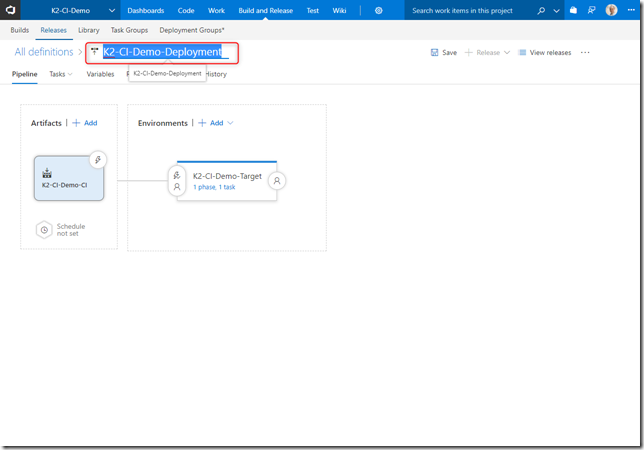Image resolution: width=644 pixels, height=450 pixels.
Task: Open the user profile avatar
Action: pyautogui.click(x=611, y=10)
